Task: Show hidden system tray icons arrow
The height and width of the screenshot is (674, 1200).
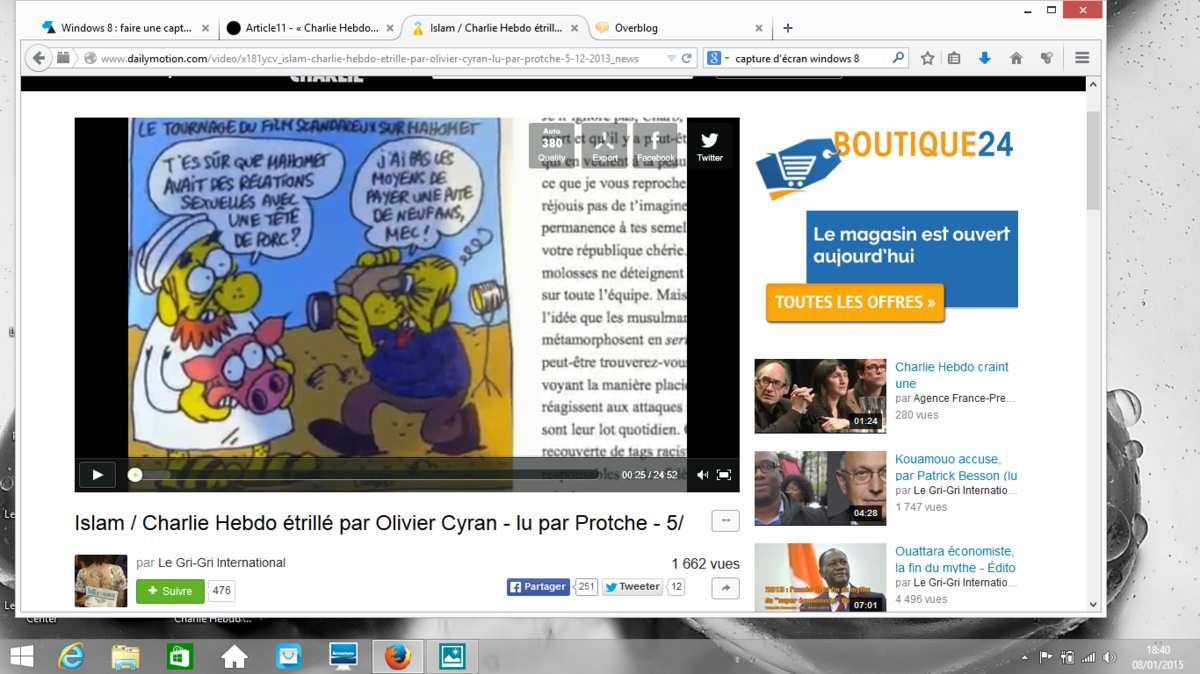Action: [1025, 658]
